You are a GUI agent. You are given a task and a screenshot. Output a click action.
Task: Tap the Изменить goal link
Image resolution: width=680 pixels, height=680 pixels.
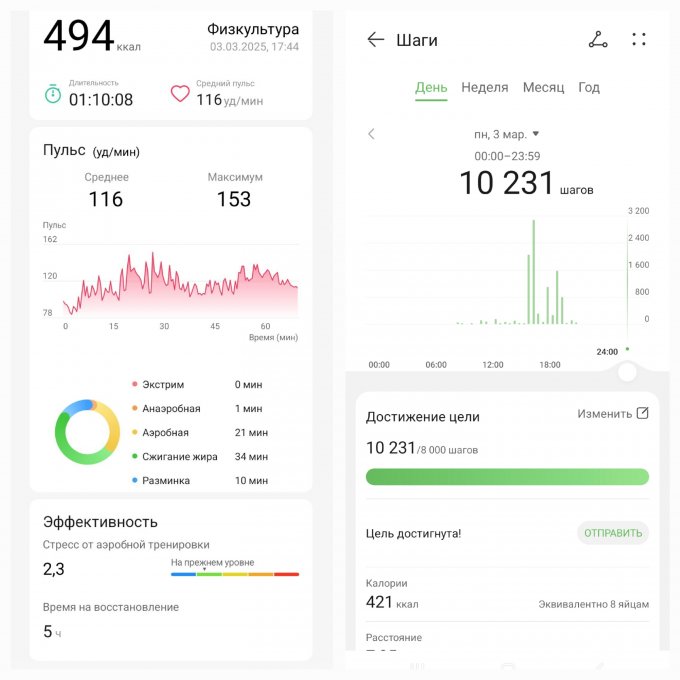click(x=604, y=413)
